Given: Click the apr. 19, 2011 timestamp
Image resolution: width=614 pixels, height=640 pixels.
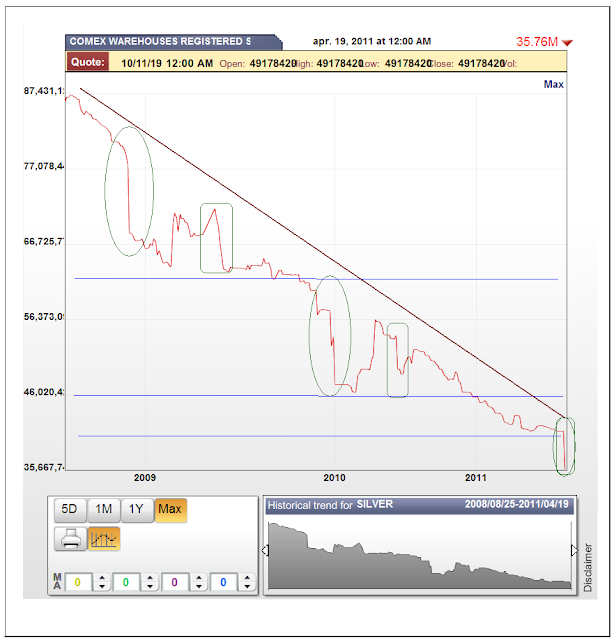Looking at the screenshot, I should point(372,41).
